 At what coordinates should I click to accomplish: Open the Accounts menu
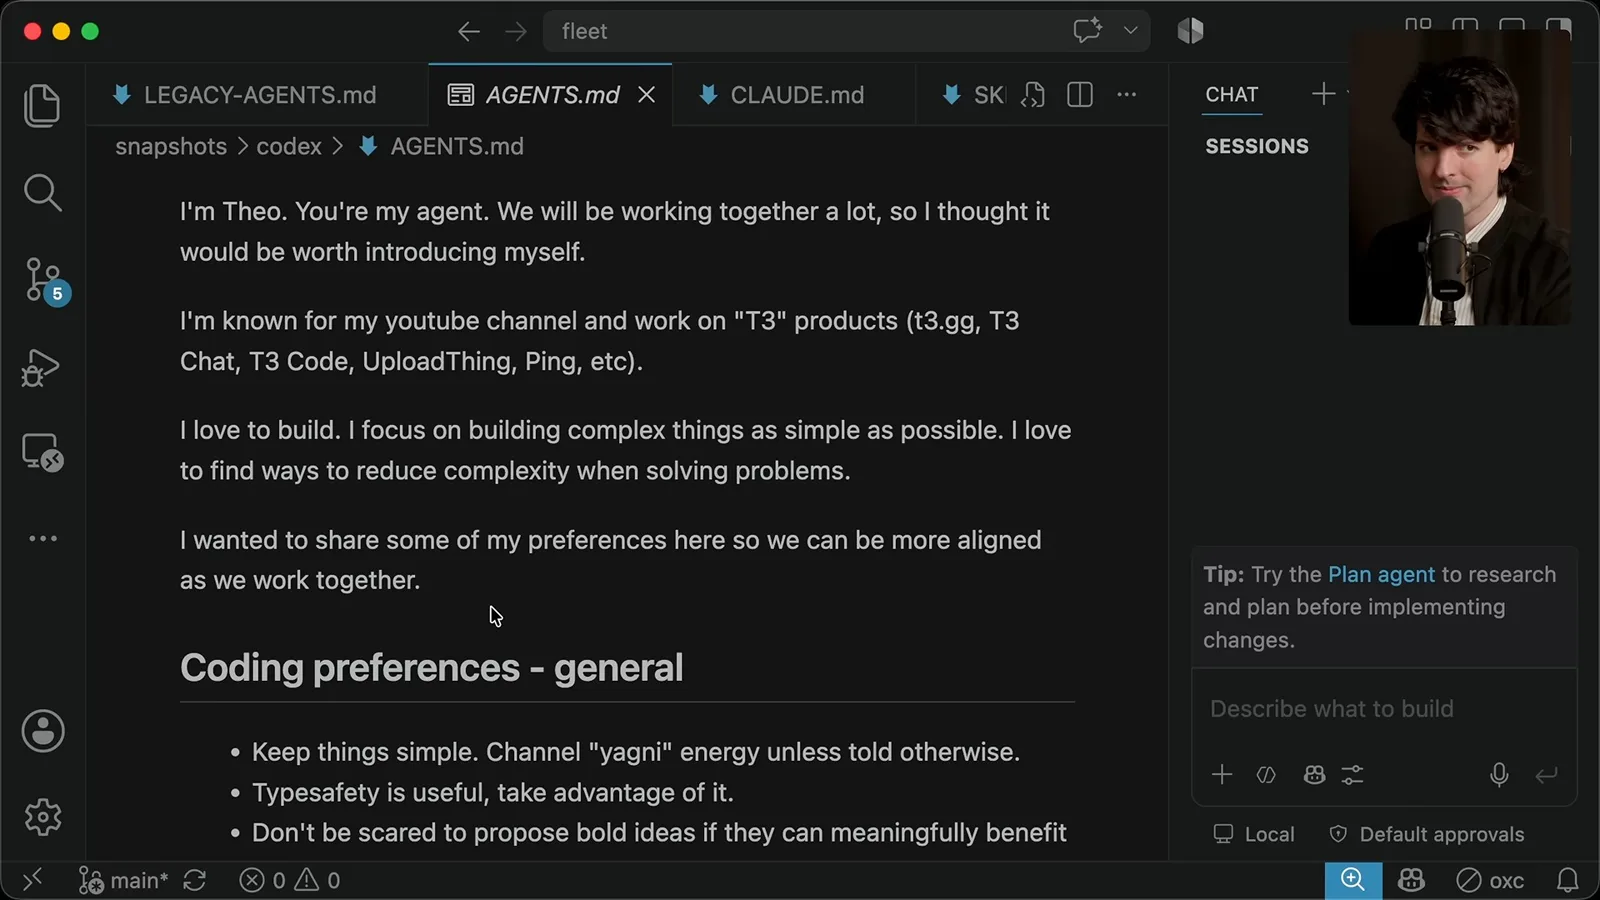tap(43, 731)
